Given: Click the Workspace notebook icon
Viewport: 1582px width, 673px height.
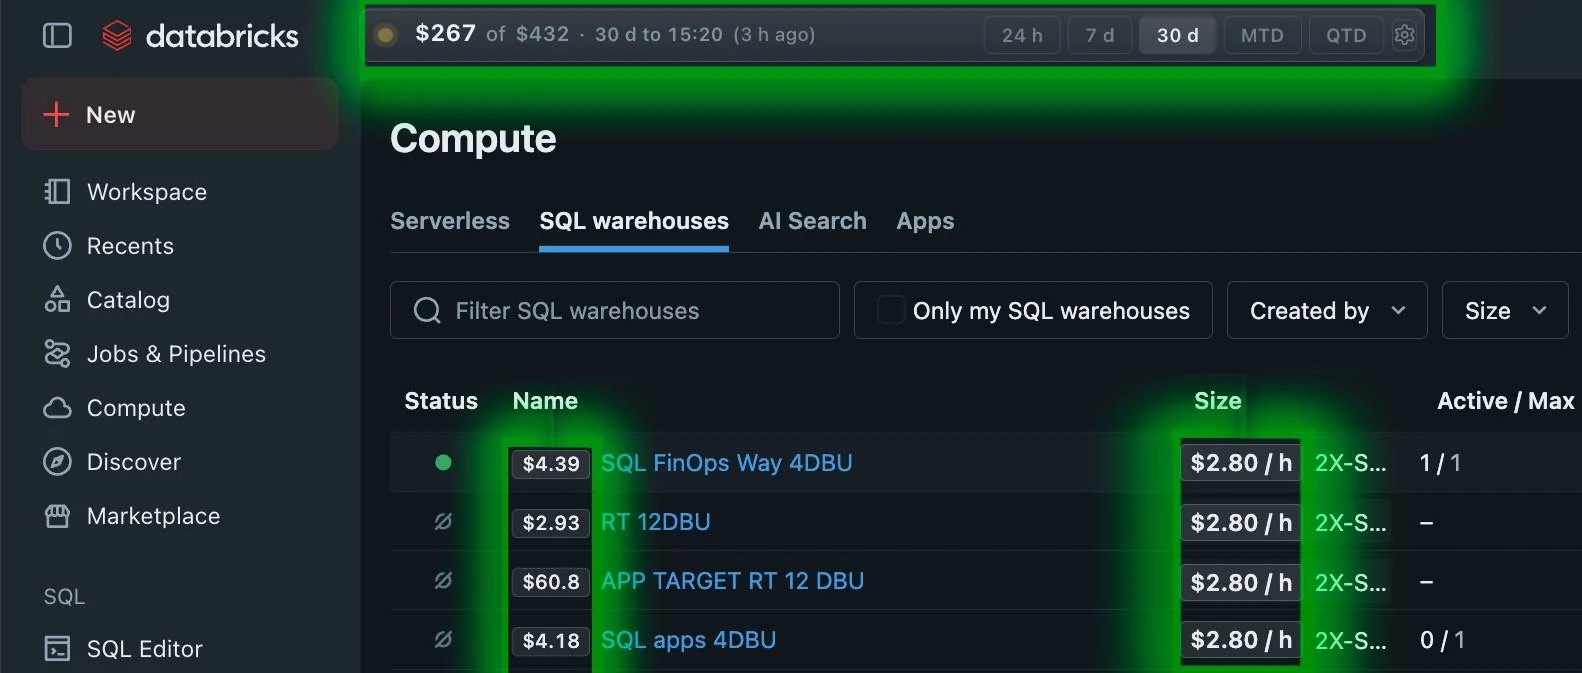Looking at the screenshot, I should pos(57,192).
